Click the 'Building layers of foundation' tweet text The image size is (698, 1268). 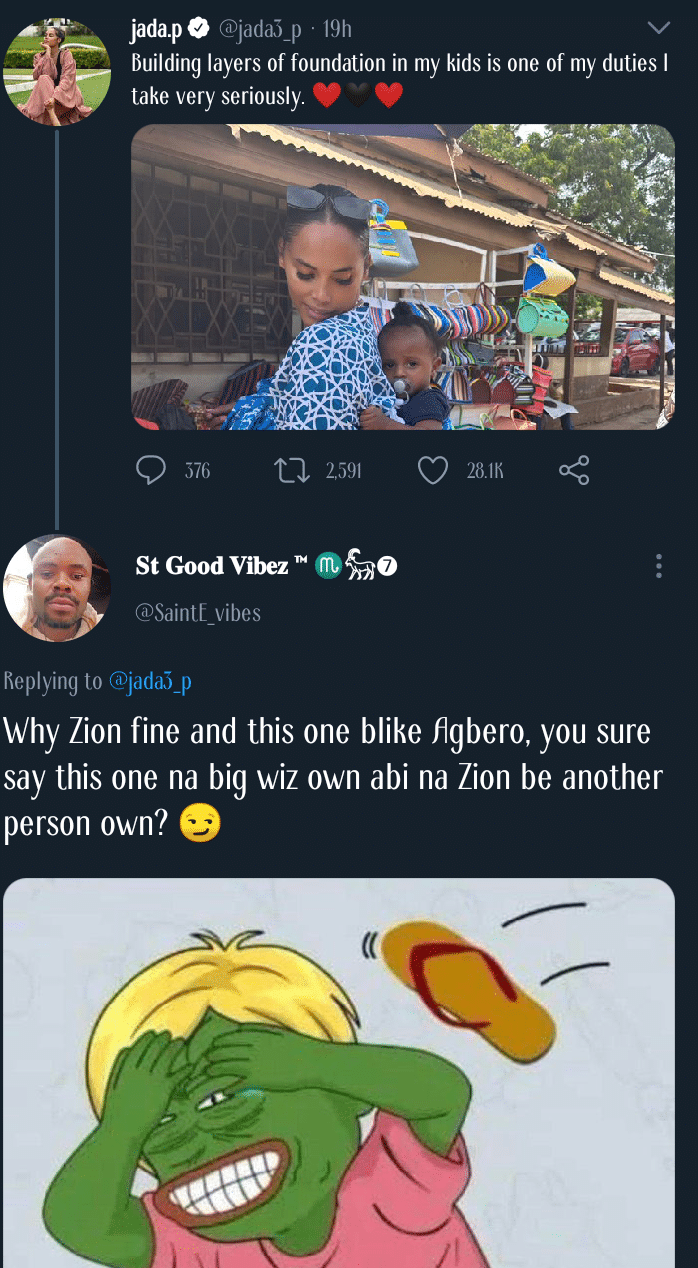pyautogui.click(x=400, y=79)
